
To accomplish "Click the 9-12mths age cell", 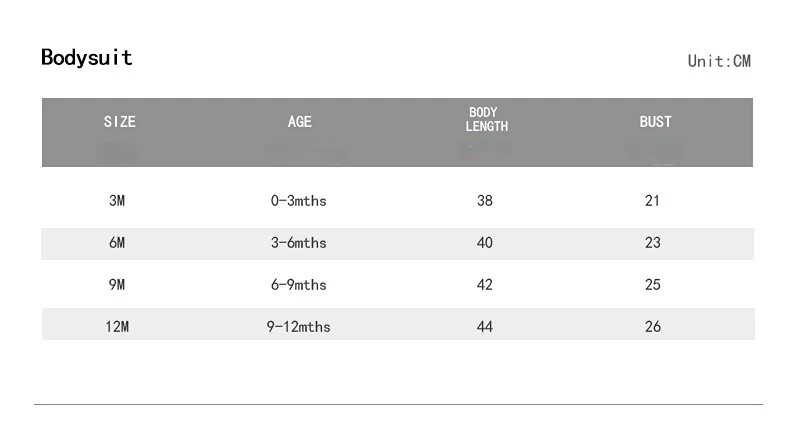I will [298, 326].
